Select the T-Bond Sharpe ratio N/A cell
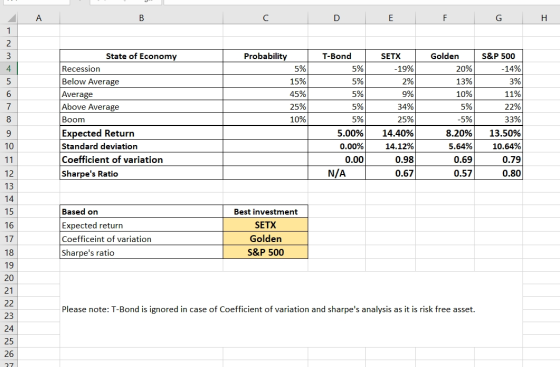 (x=336, y=174)
